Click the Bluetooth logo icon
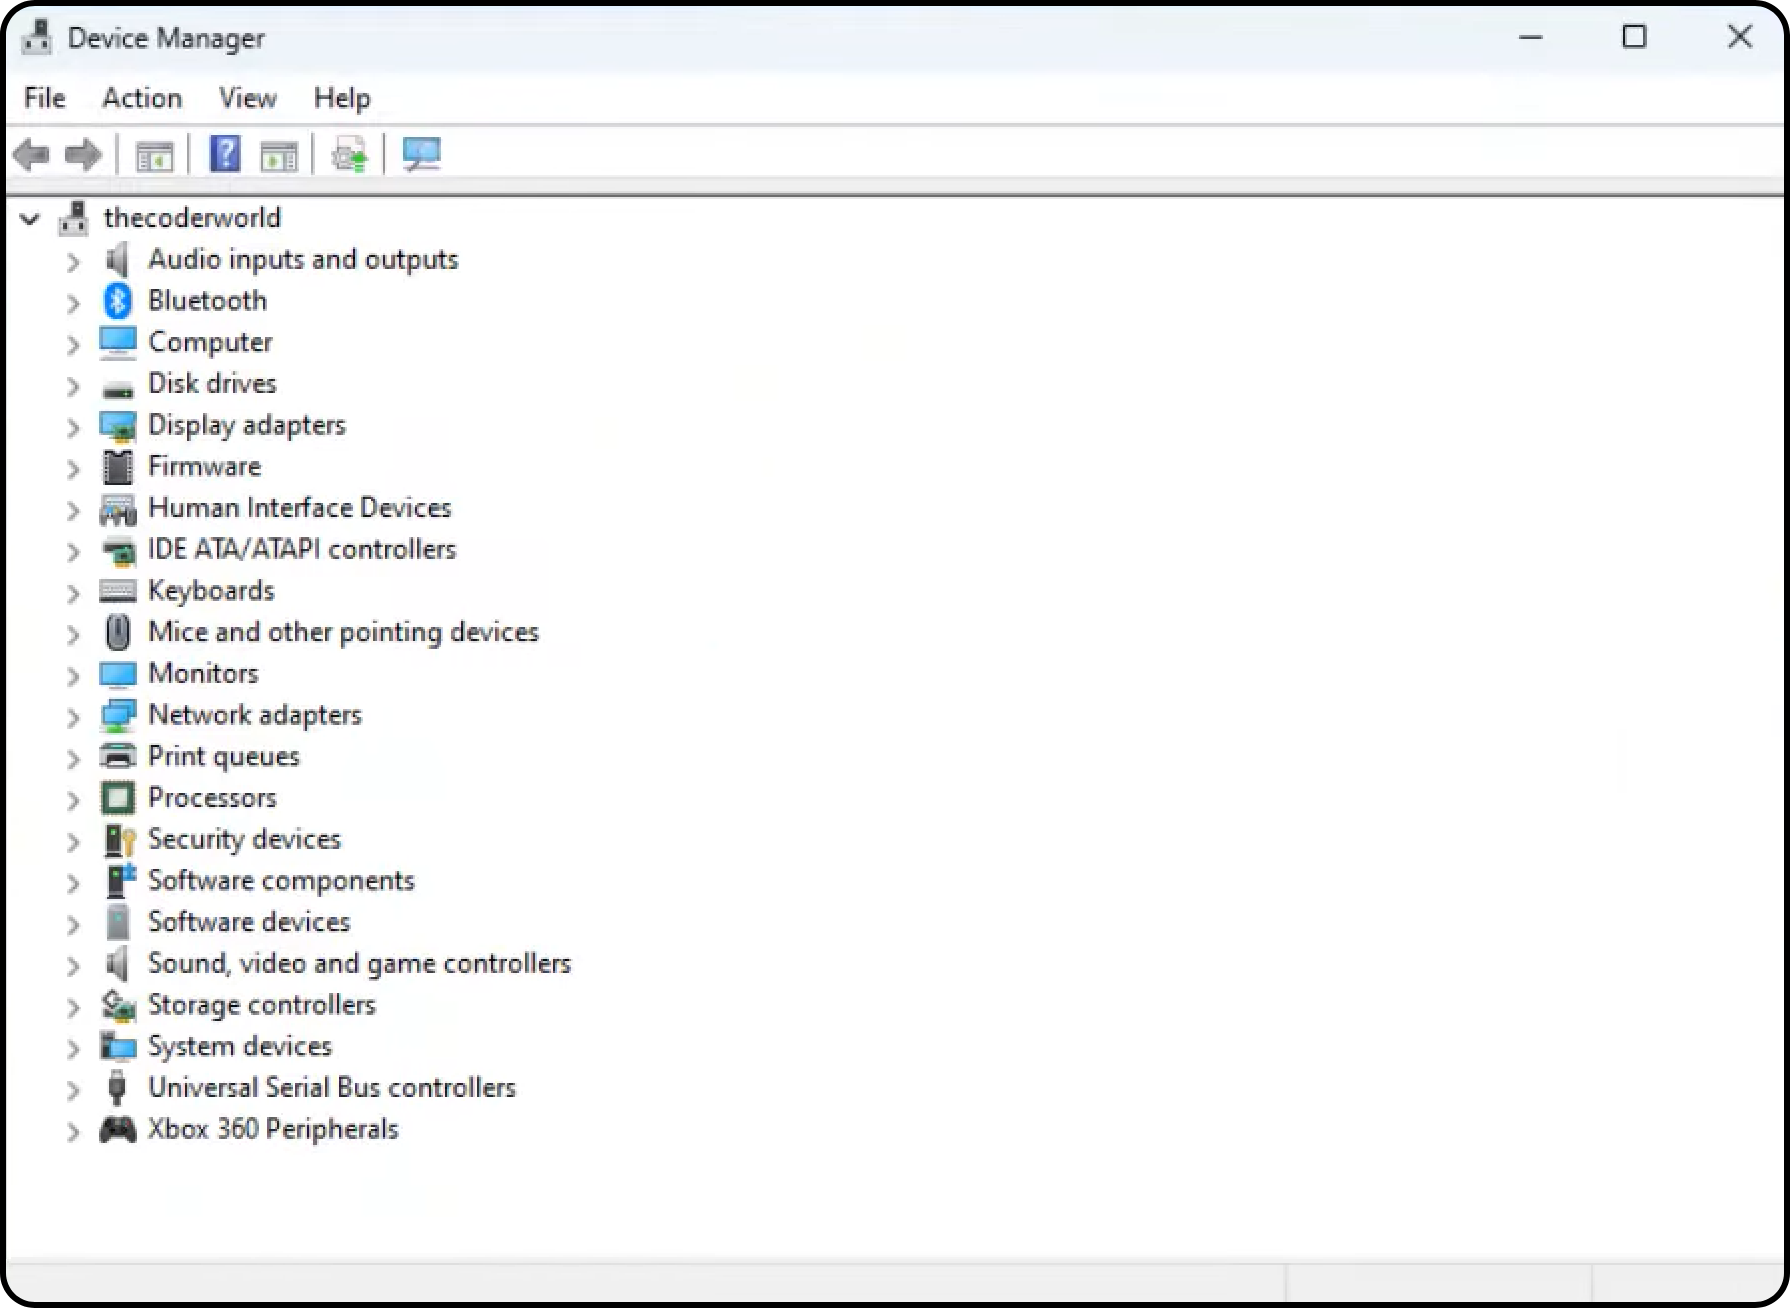This screenshot has width=1790, height=1308. pos(118,301)
